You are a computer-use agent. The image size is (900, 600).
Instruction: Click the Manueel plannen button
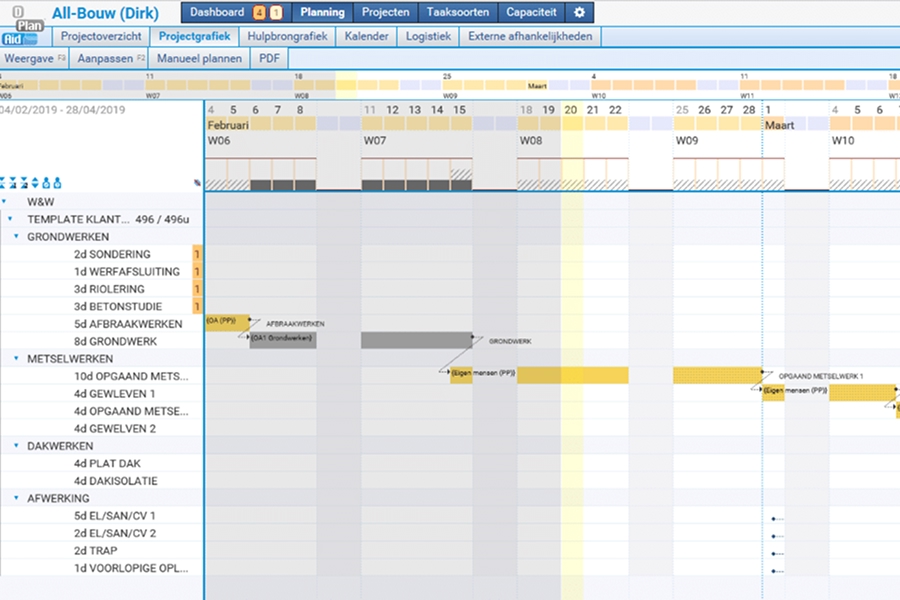199,59
